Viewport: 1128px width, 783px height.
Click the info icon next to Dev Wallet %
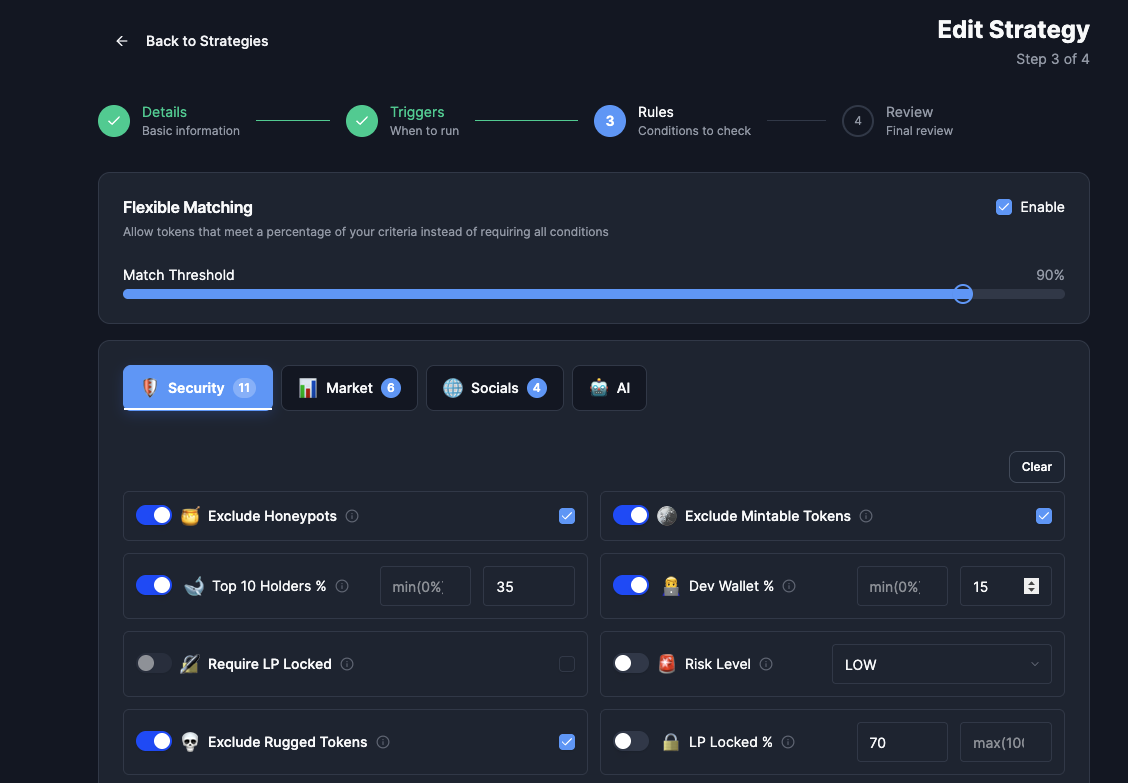[x=789, y=586]
